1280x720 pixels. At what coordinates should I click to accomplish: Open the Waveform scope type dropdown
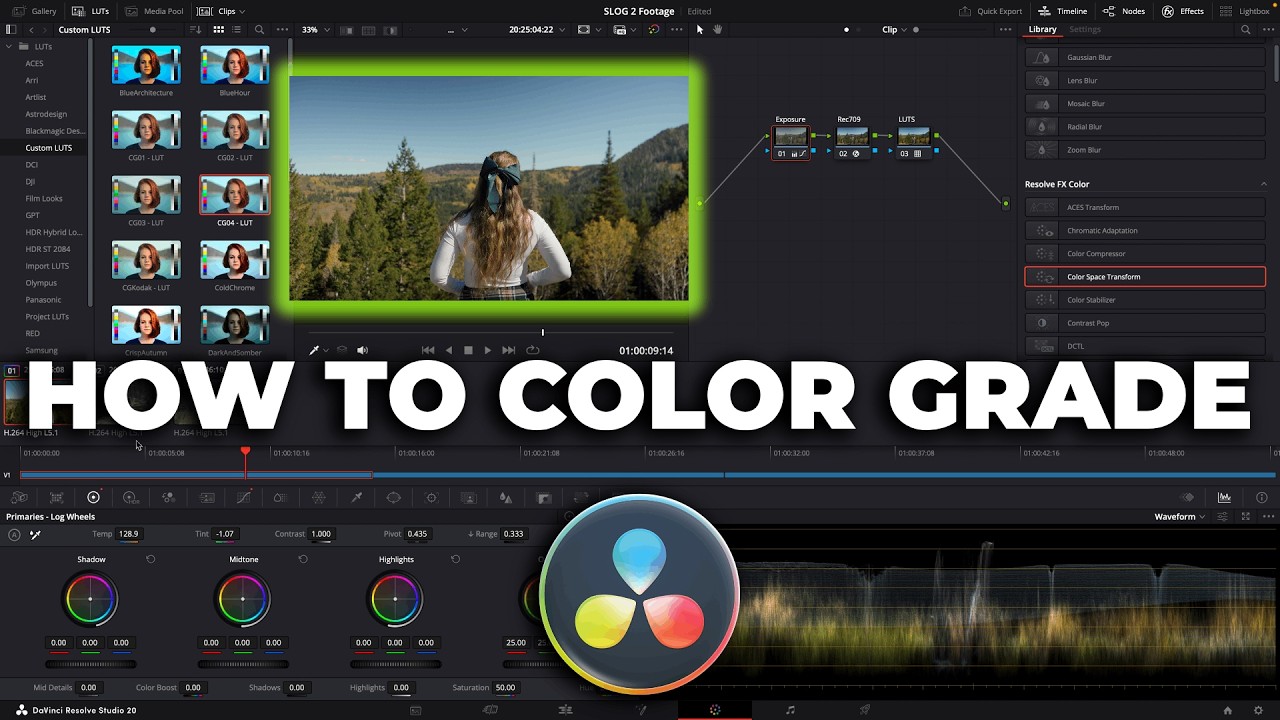[x=1180, y=517]
